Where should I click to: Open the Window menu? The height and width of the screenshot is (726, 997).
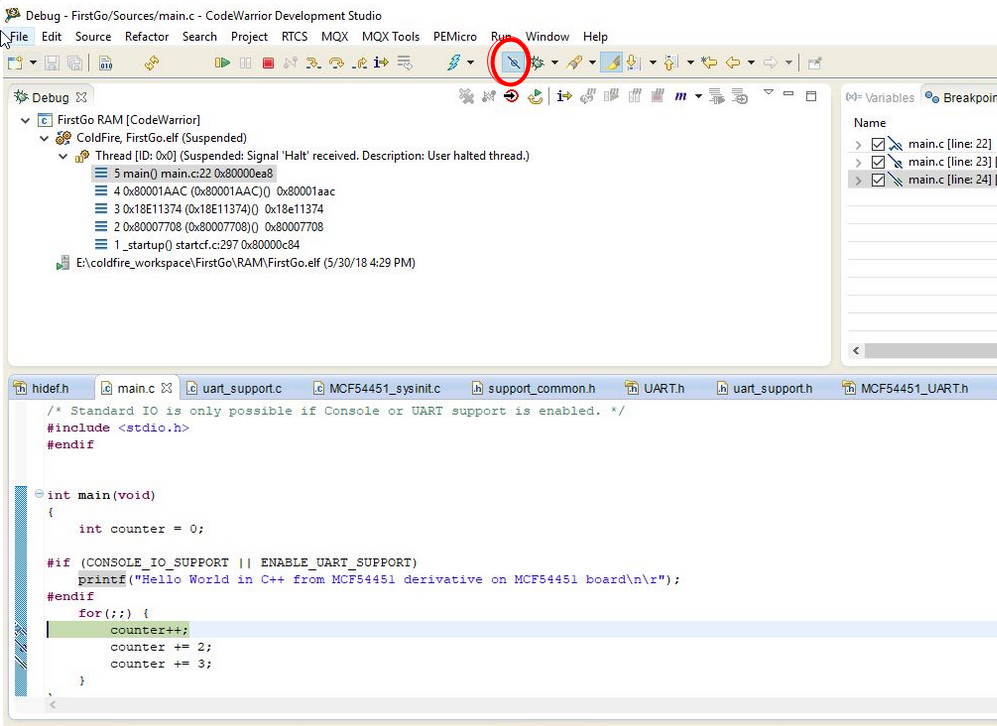547,36
